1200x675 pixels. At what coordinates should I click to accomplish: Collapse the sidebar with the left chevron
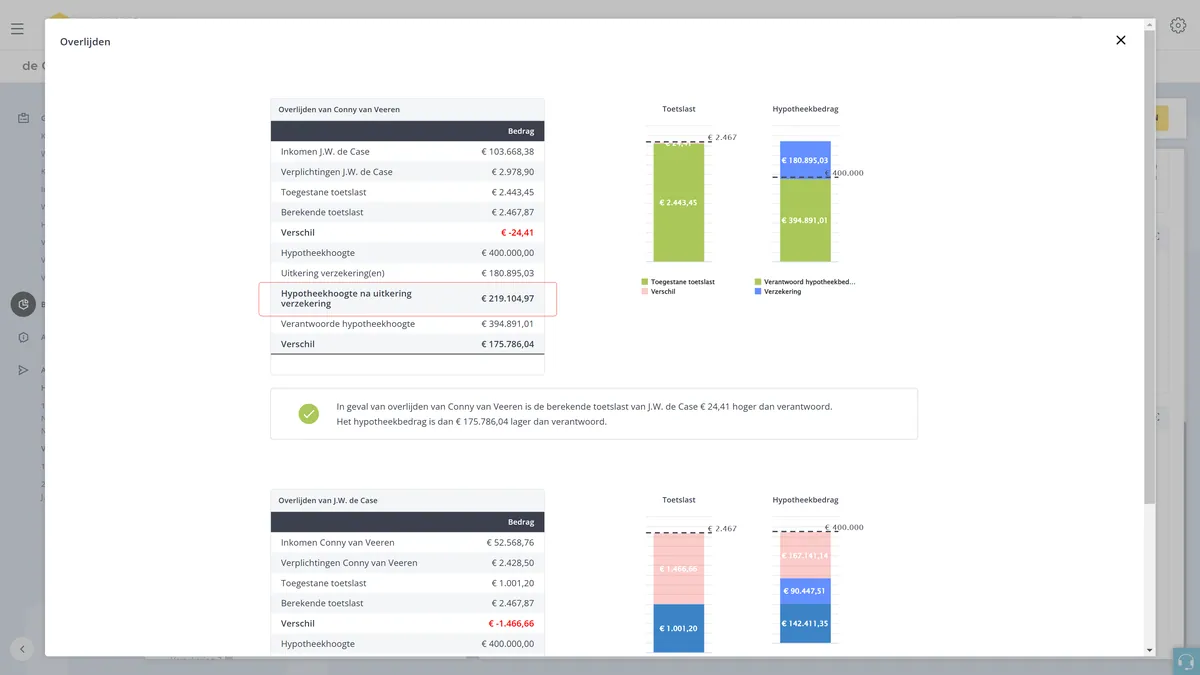(22, 648)
